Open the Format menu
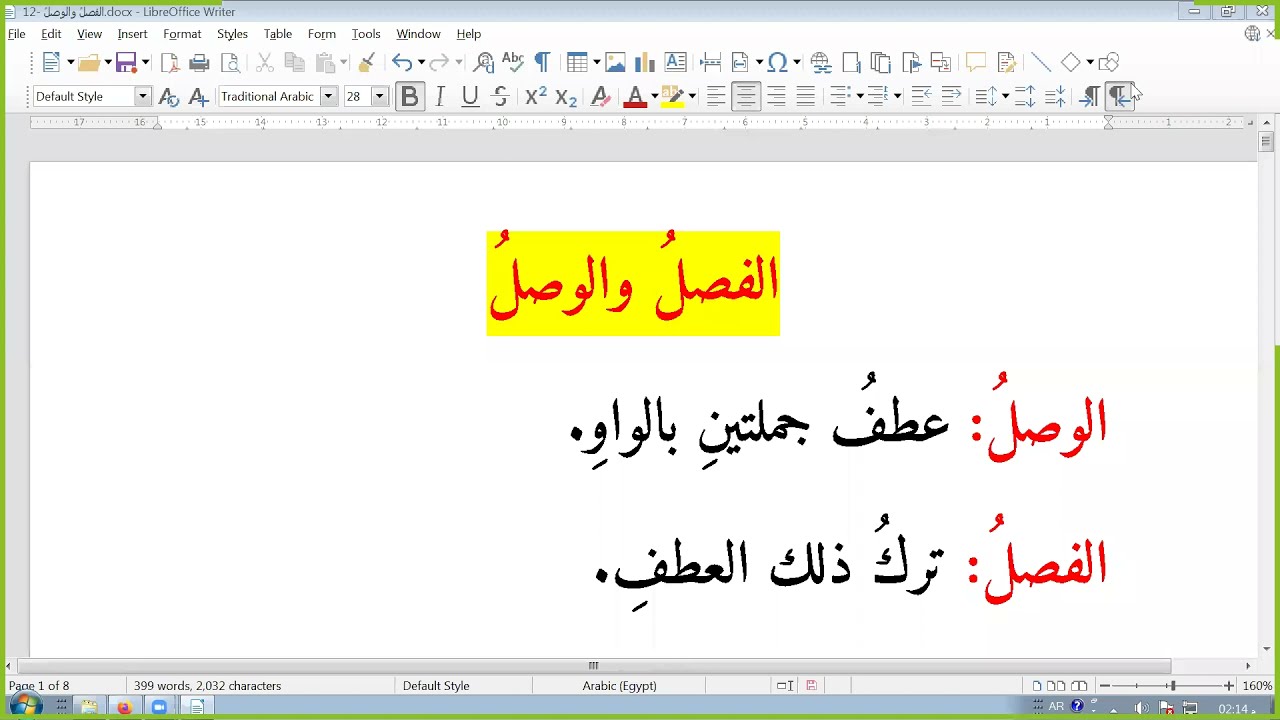The image size is (1280, 720). pyautogui.click(x=182, y=34)
